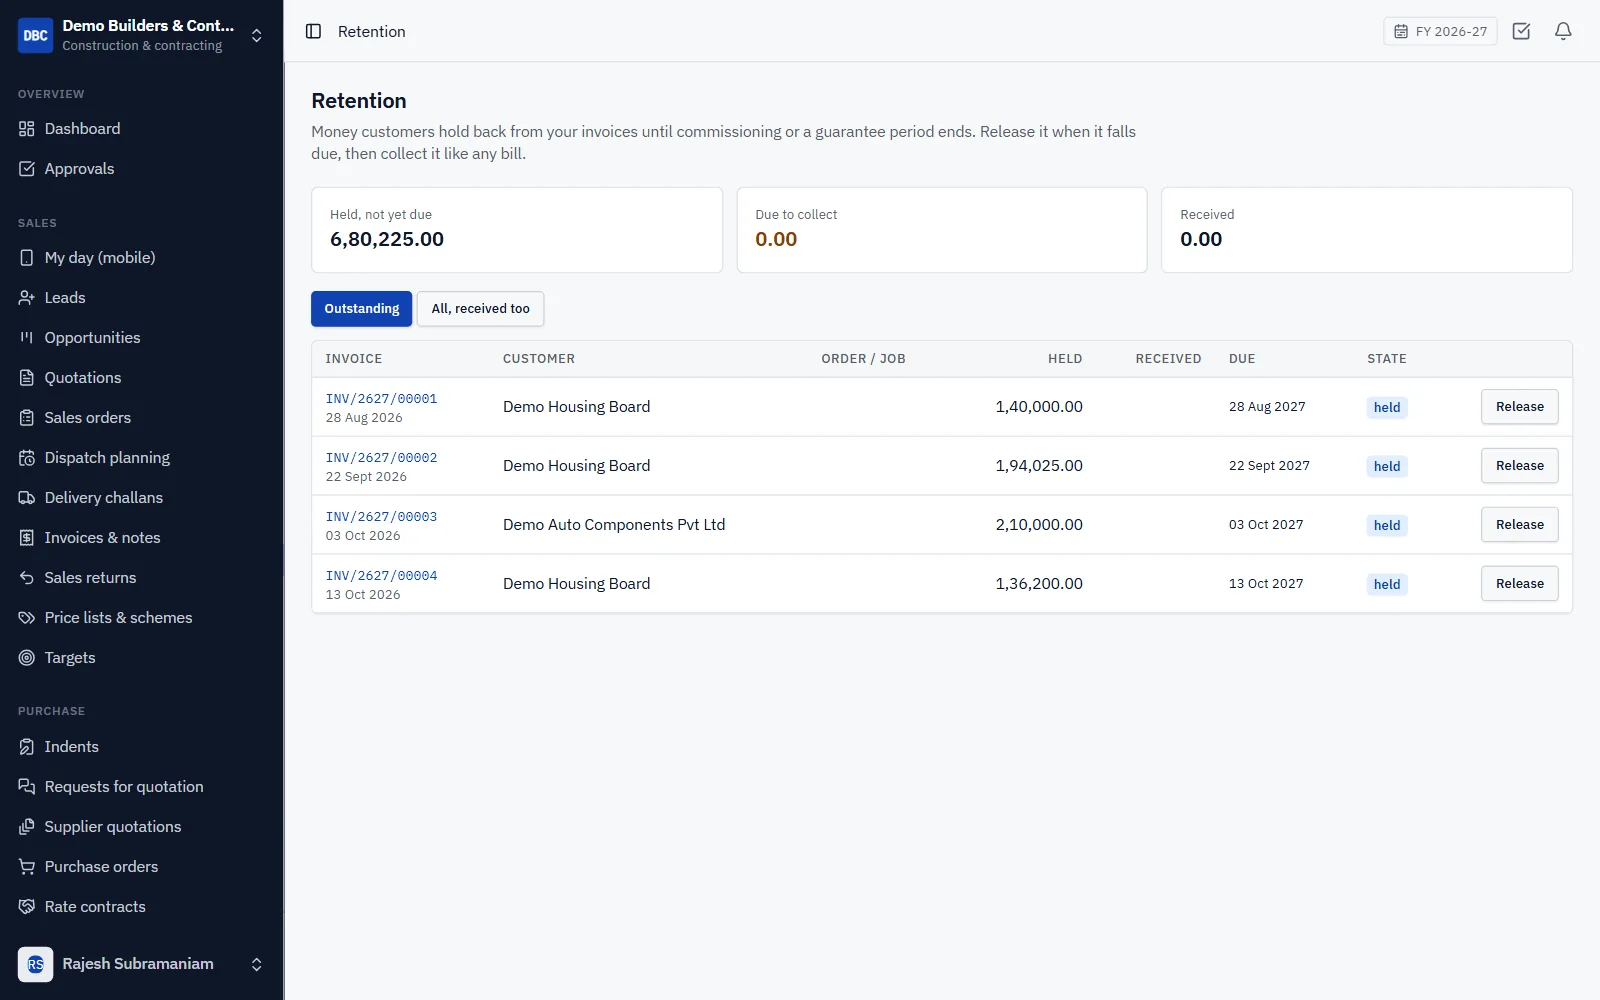Screen dimensions: 1600x1000
Task: Click the Dashboard grid icon in sidebar
Action: [x=27, y=129]
